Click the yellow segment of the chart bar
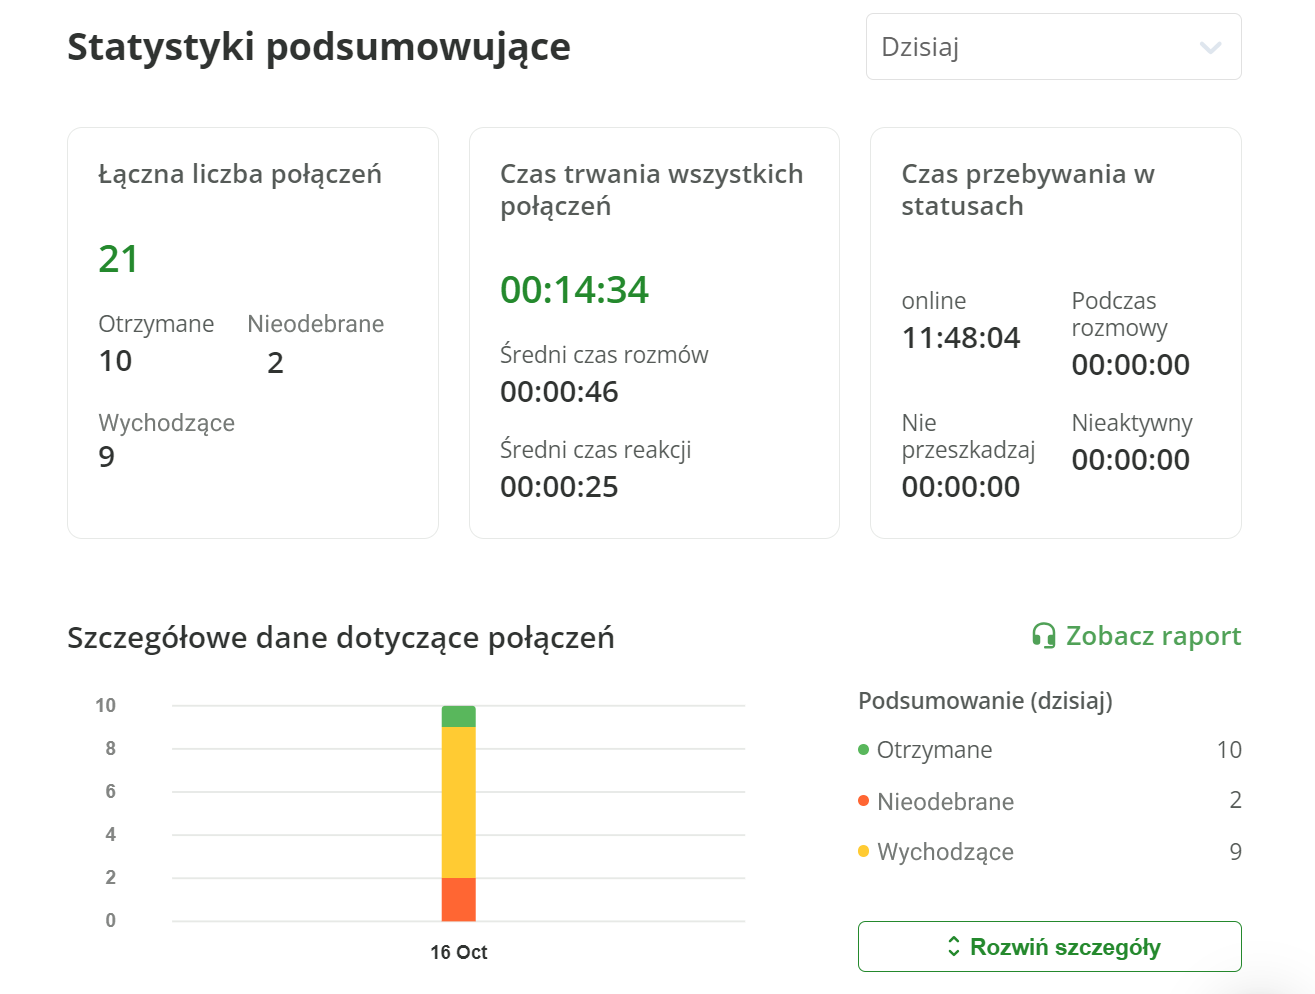The image size is (1315, 994). (458, 800)
